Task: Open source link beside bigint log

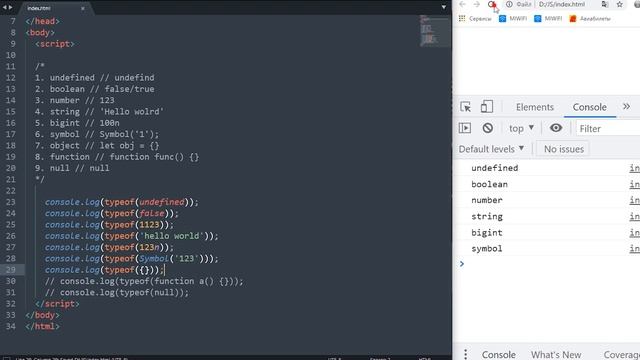Action: coord(635,233)
